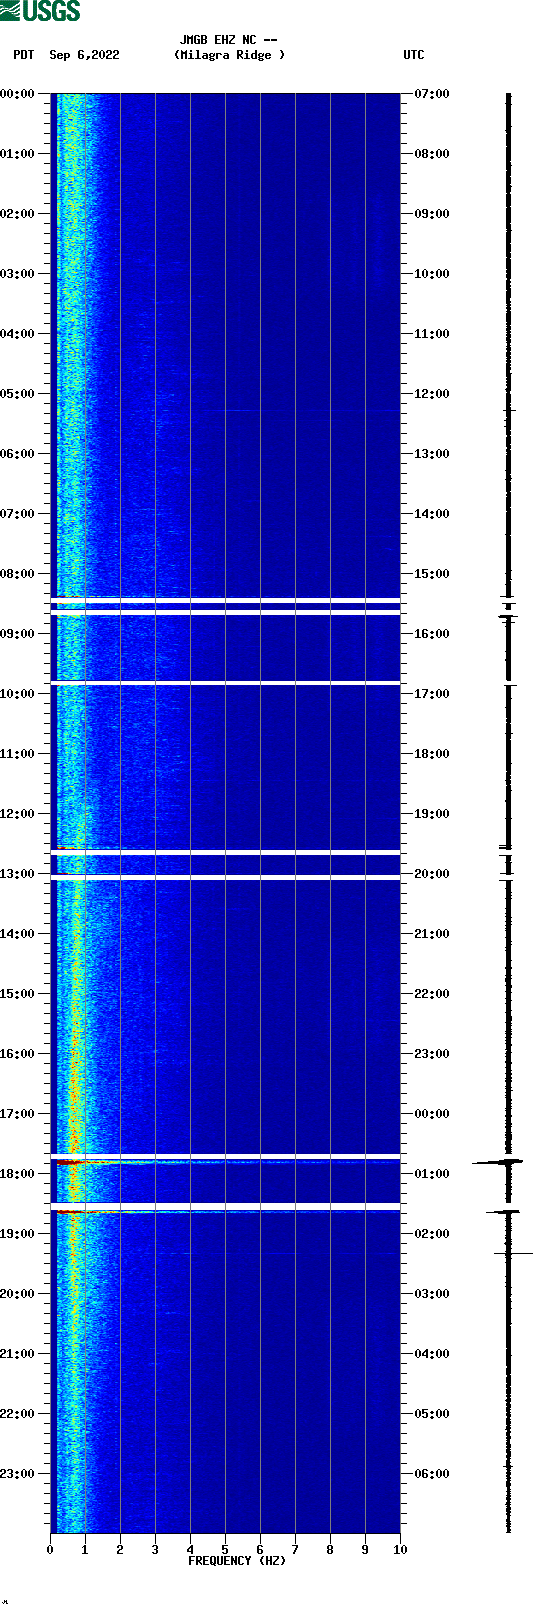Click the 21:00 UTC label on the right axis
The image size is (552, 1613).
tap(432, 934)
